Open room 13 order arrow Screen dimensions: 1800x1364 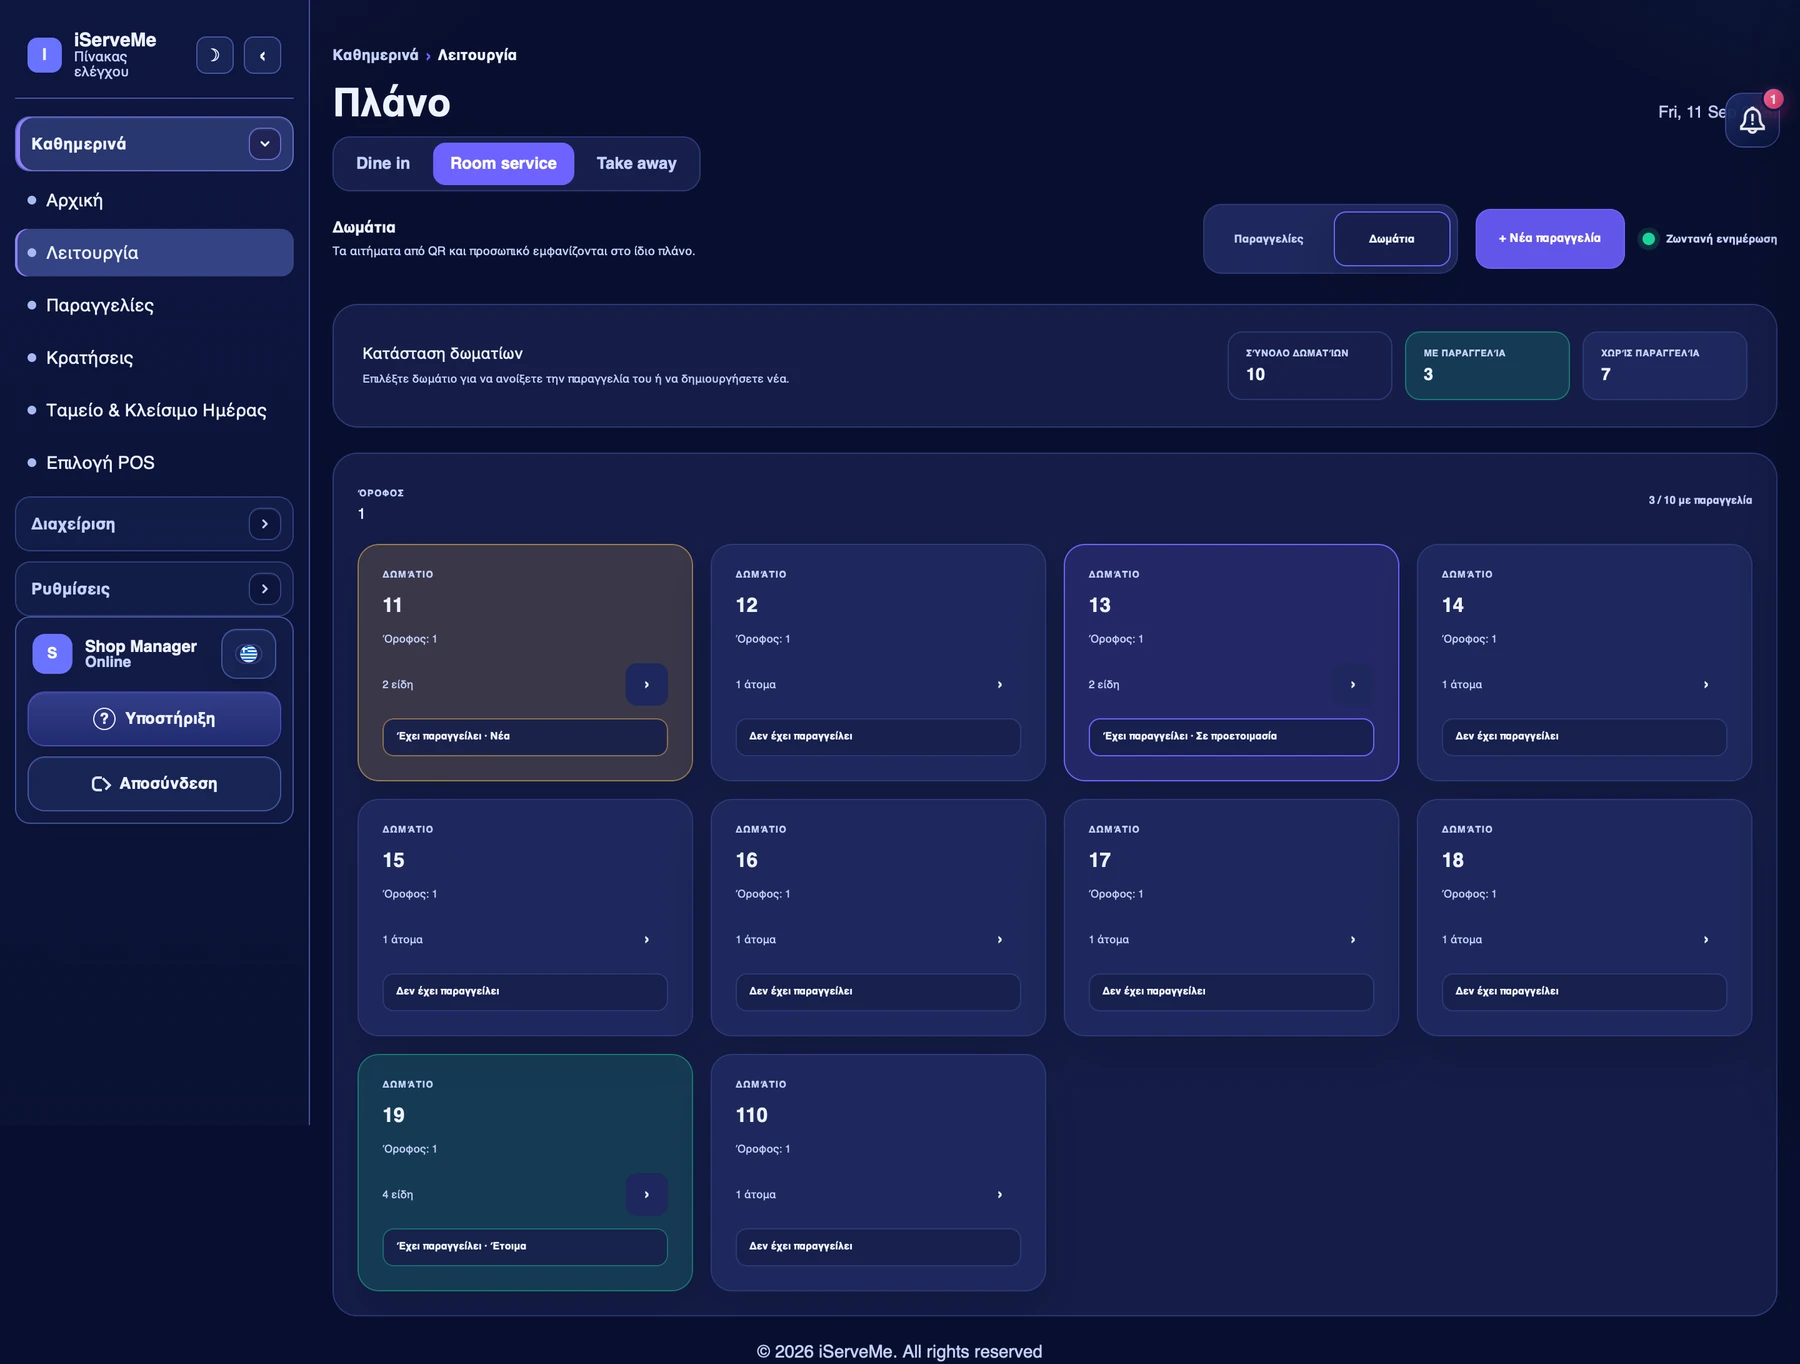[x=1353, y=685]
